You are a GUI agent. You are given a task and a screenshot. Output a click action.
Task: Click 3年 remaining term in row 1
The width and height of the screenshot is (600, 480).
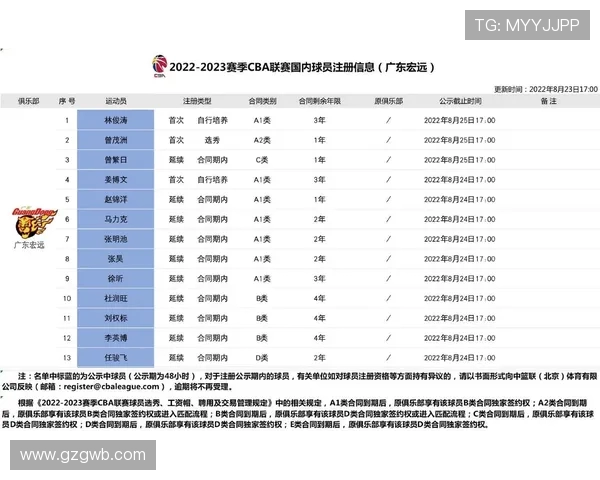click(320, 120)
